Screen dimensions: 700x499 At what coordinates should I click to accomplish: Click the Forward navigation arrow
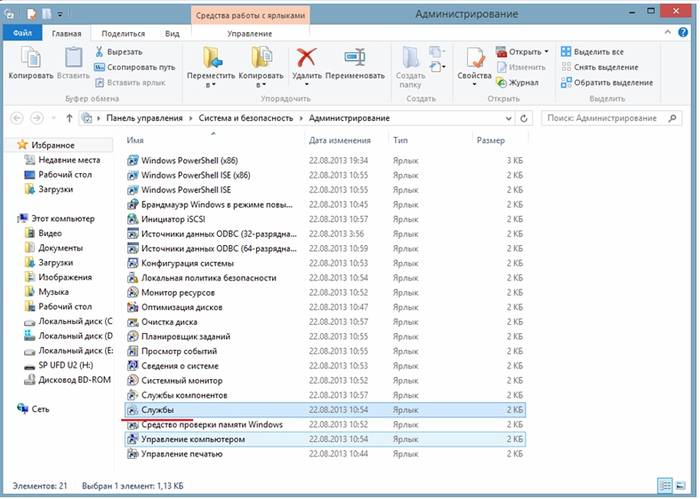tap(37, 118)
